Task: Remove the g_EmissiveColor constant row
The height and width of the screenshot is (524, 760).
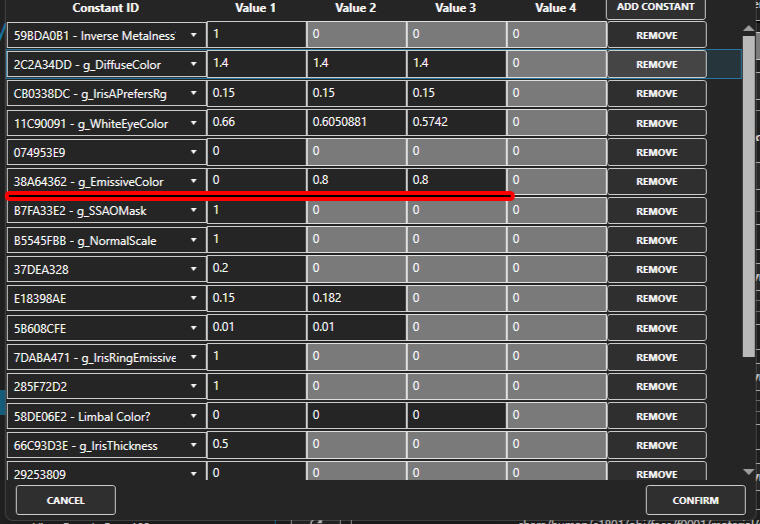Action: point(656,182)
